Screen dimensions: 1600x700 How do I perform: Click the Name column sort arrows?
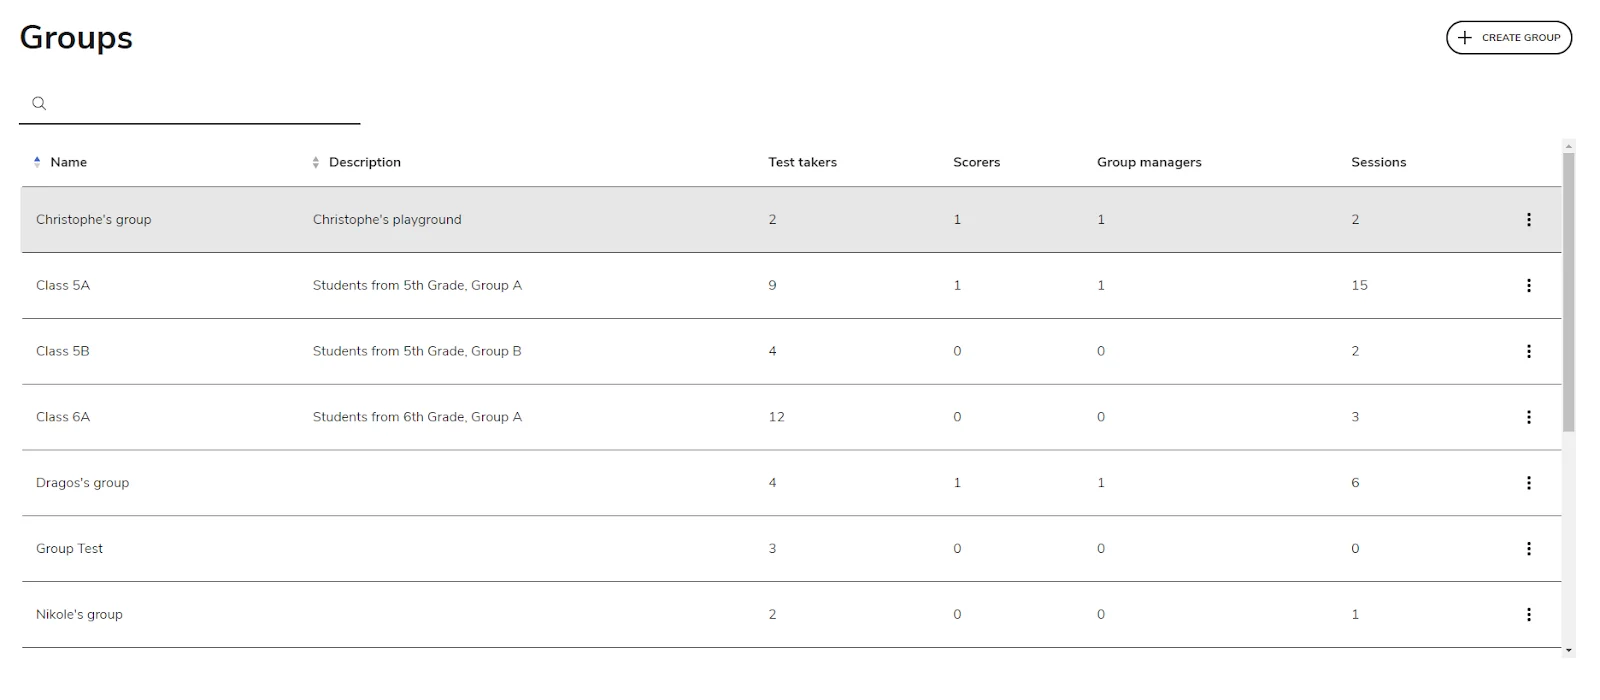tap(37, 162)
